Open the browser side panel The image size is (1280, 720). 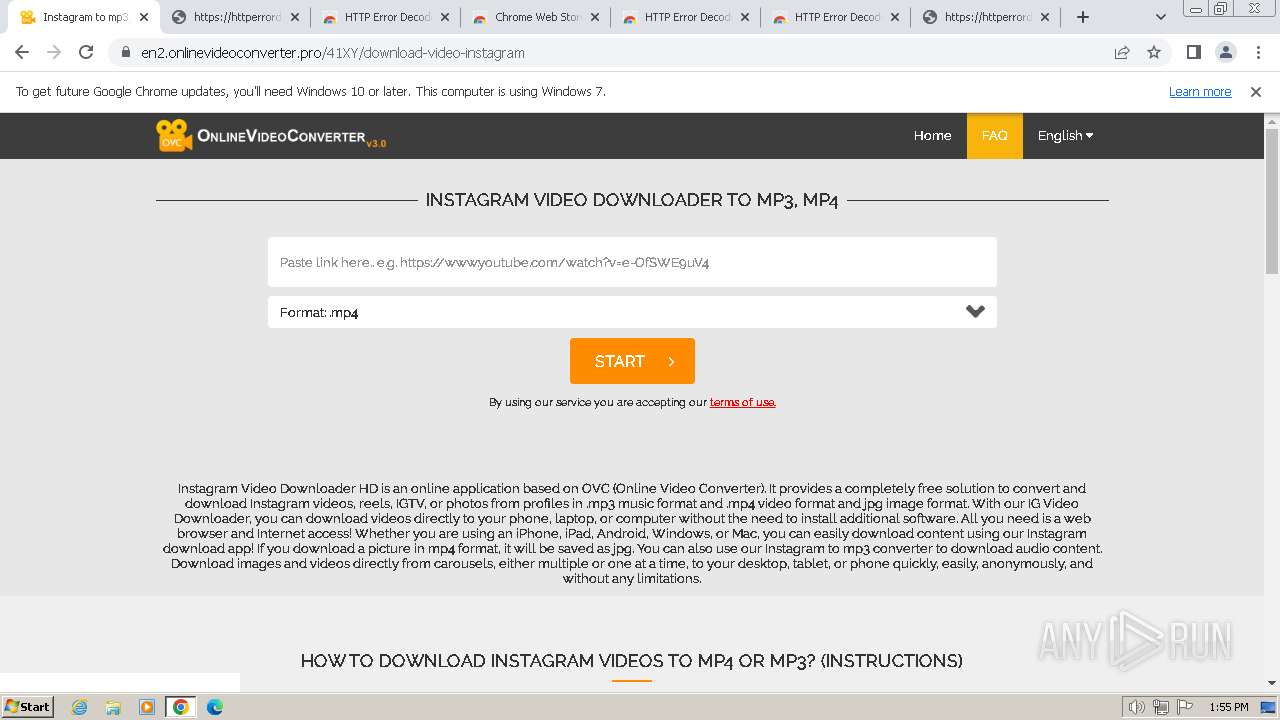1193,52
